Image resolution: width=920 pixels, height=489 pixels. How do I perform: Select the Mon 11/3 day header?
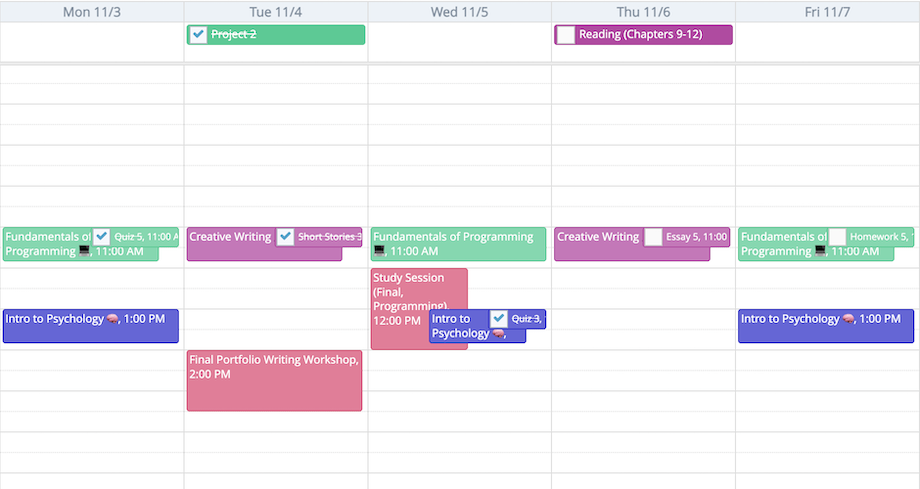click(91, 11)
